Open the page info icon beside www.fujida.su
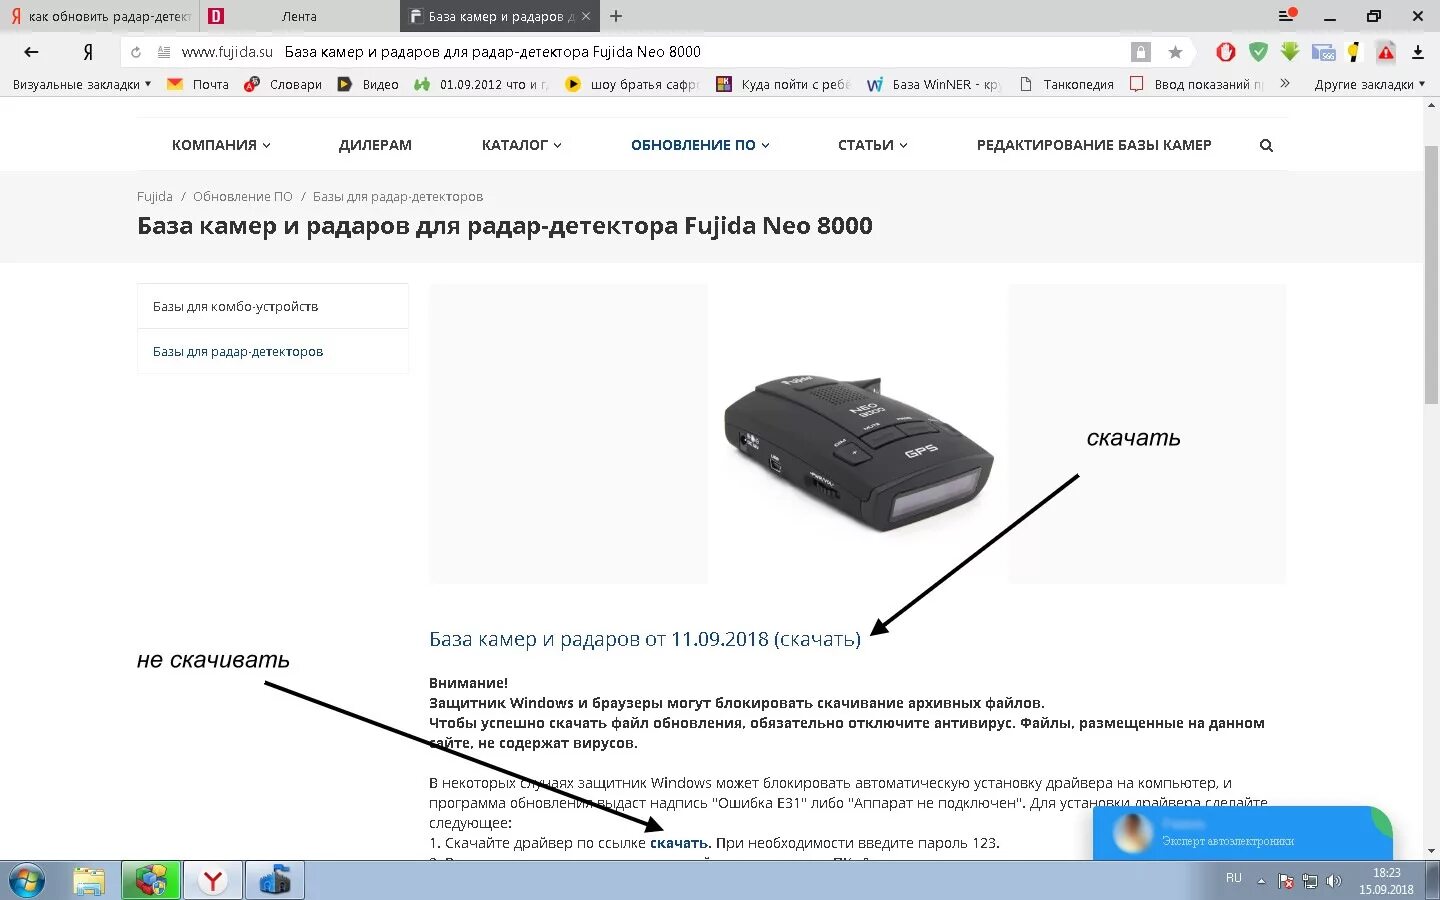The image size is (1440, 900). [x=164, y=52]
